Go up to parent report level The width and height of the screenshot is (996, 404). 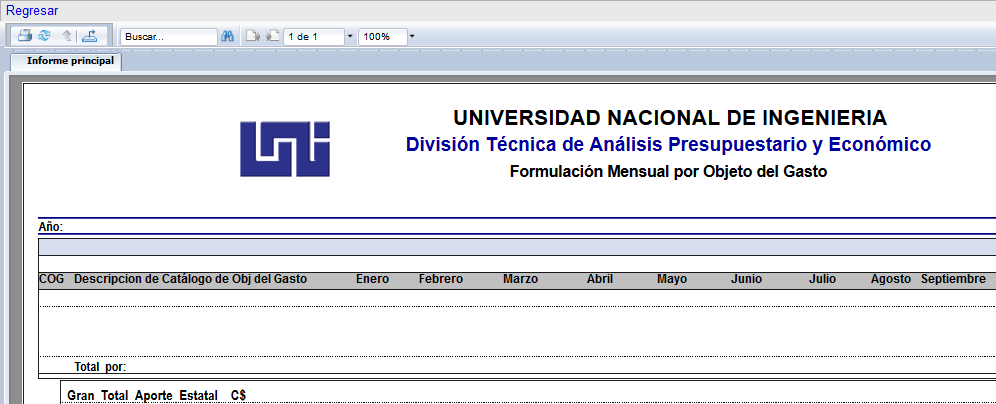tap(67, 36)
